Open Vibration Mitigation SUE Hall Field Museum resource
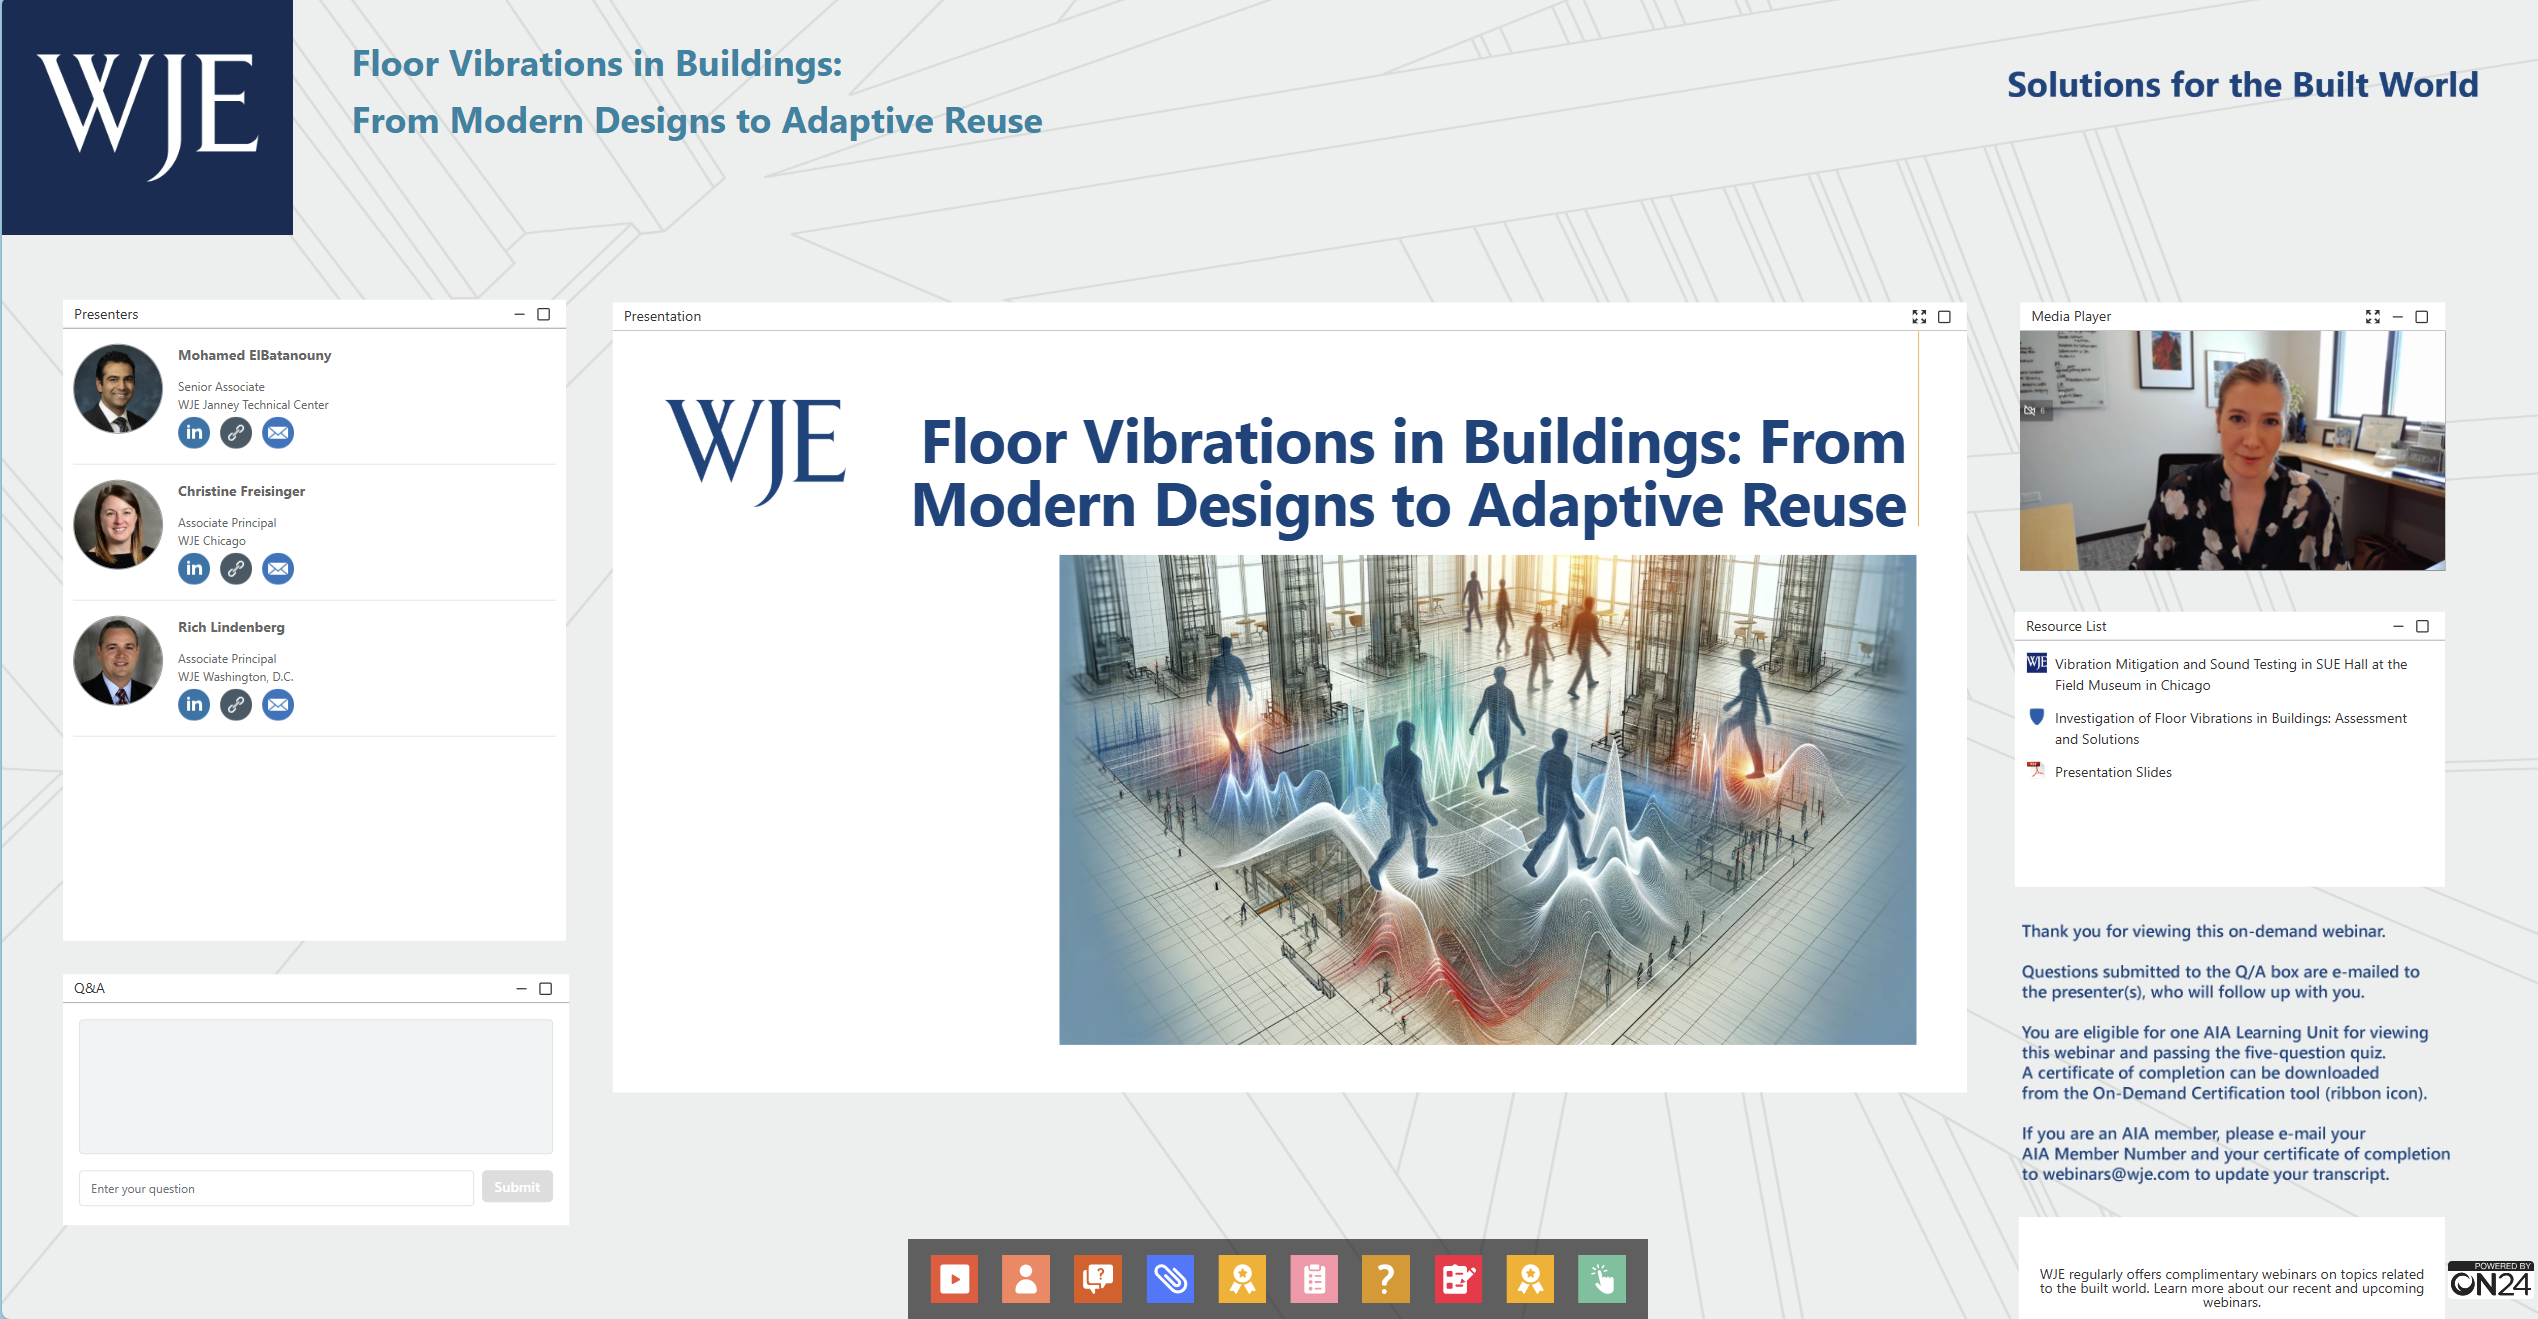This screenshot has width=2538, height=1319. pos(2231,675)
